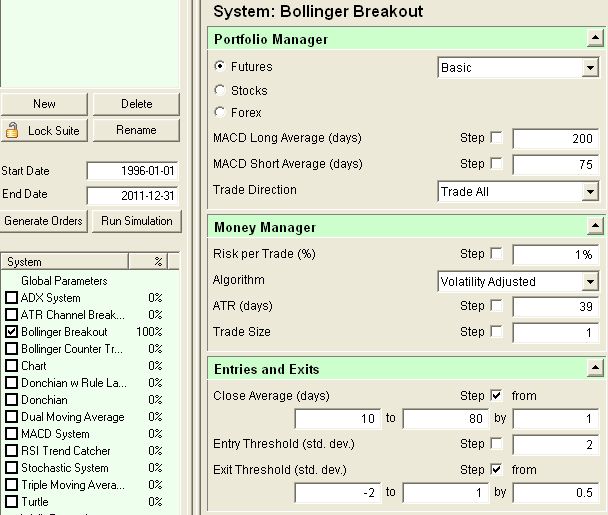608x515 pixels.
Task: Check the Donchian system checkbox
Action: (x=12, y=399)
